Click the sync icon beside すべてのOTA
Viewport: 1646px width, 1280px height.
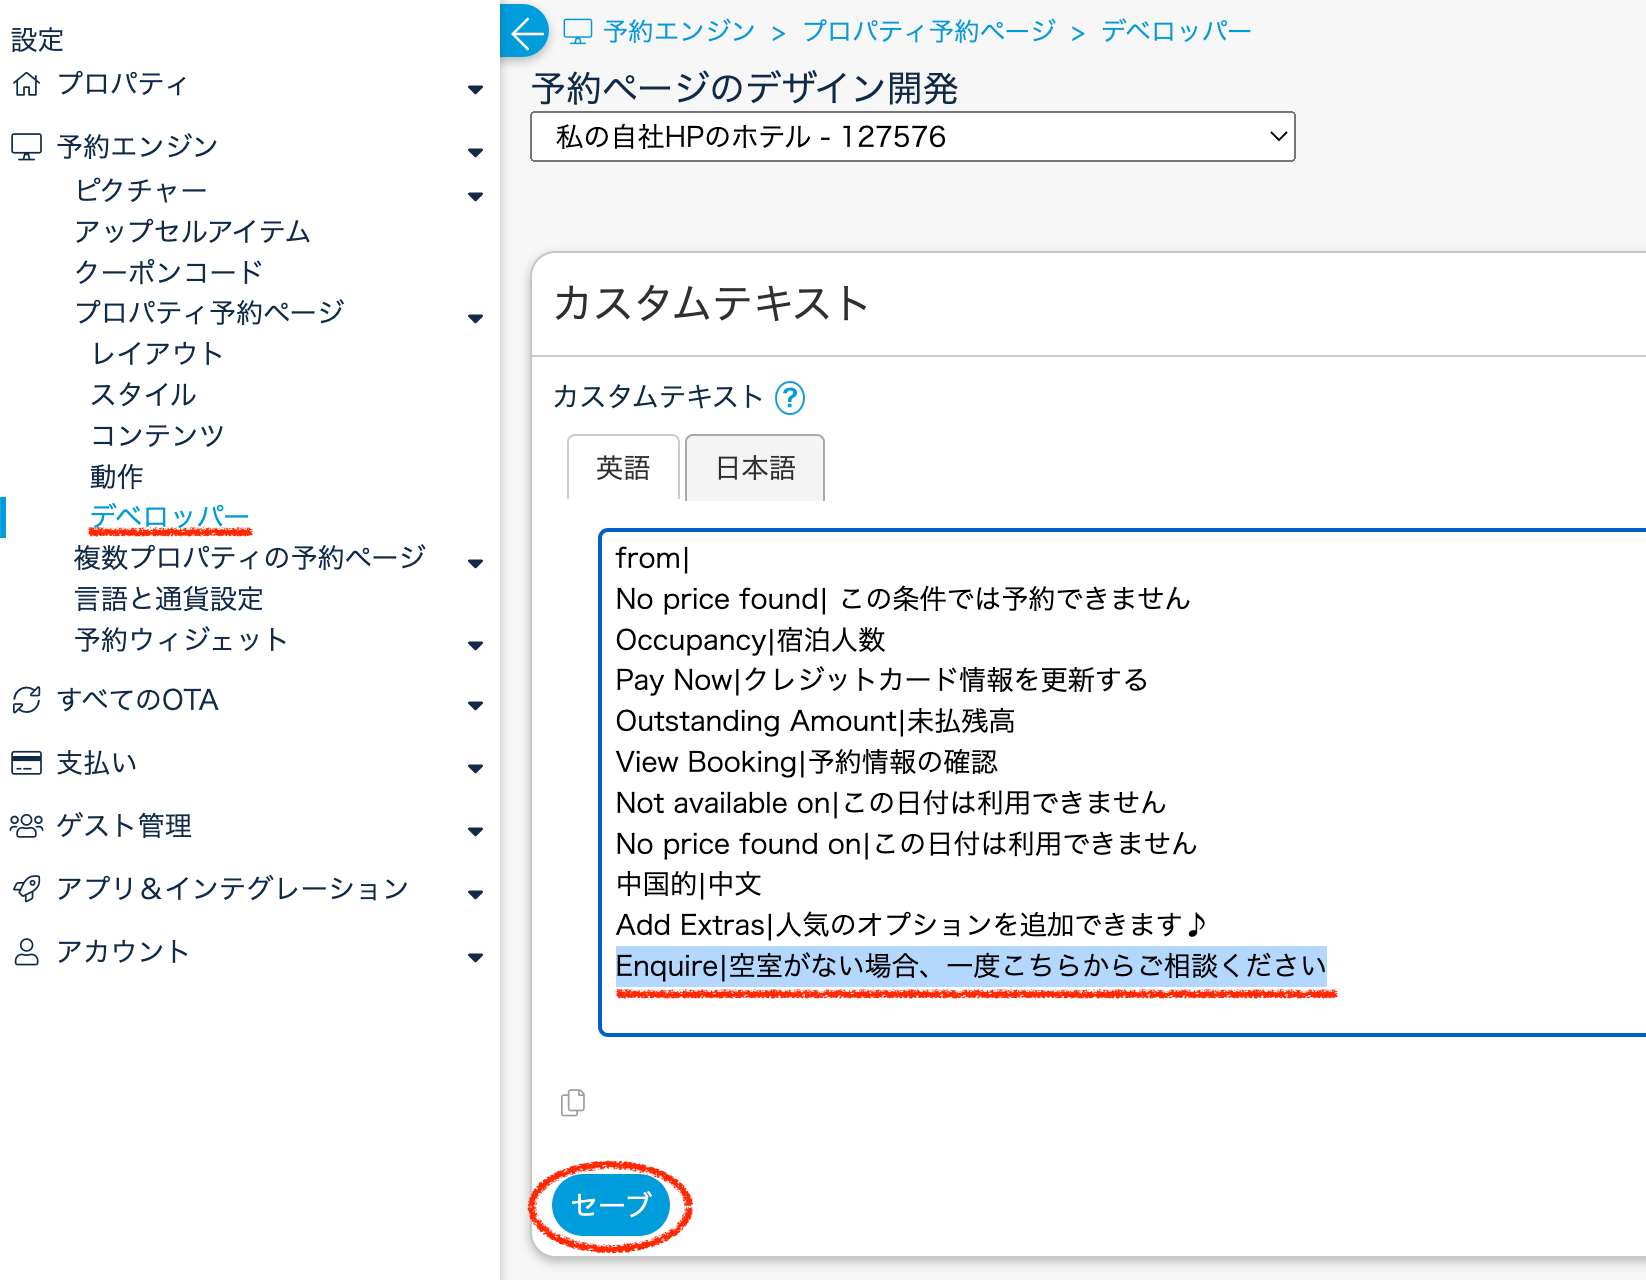[x=27, y=700]
